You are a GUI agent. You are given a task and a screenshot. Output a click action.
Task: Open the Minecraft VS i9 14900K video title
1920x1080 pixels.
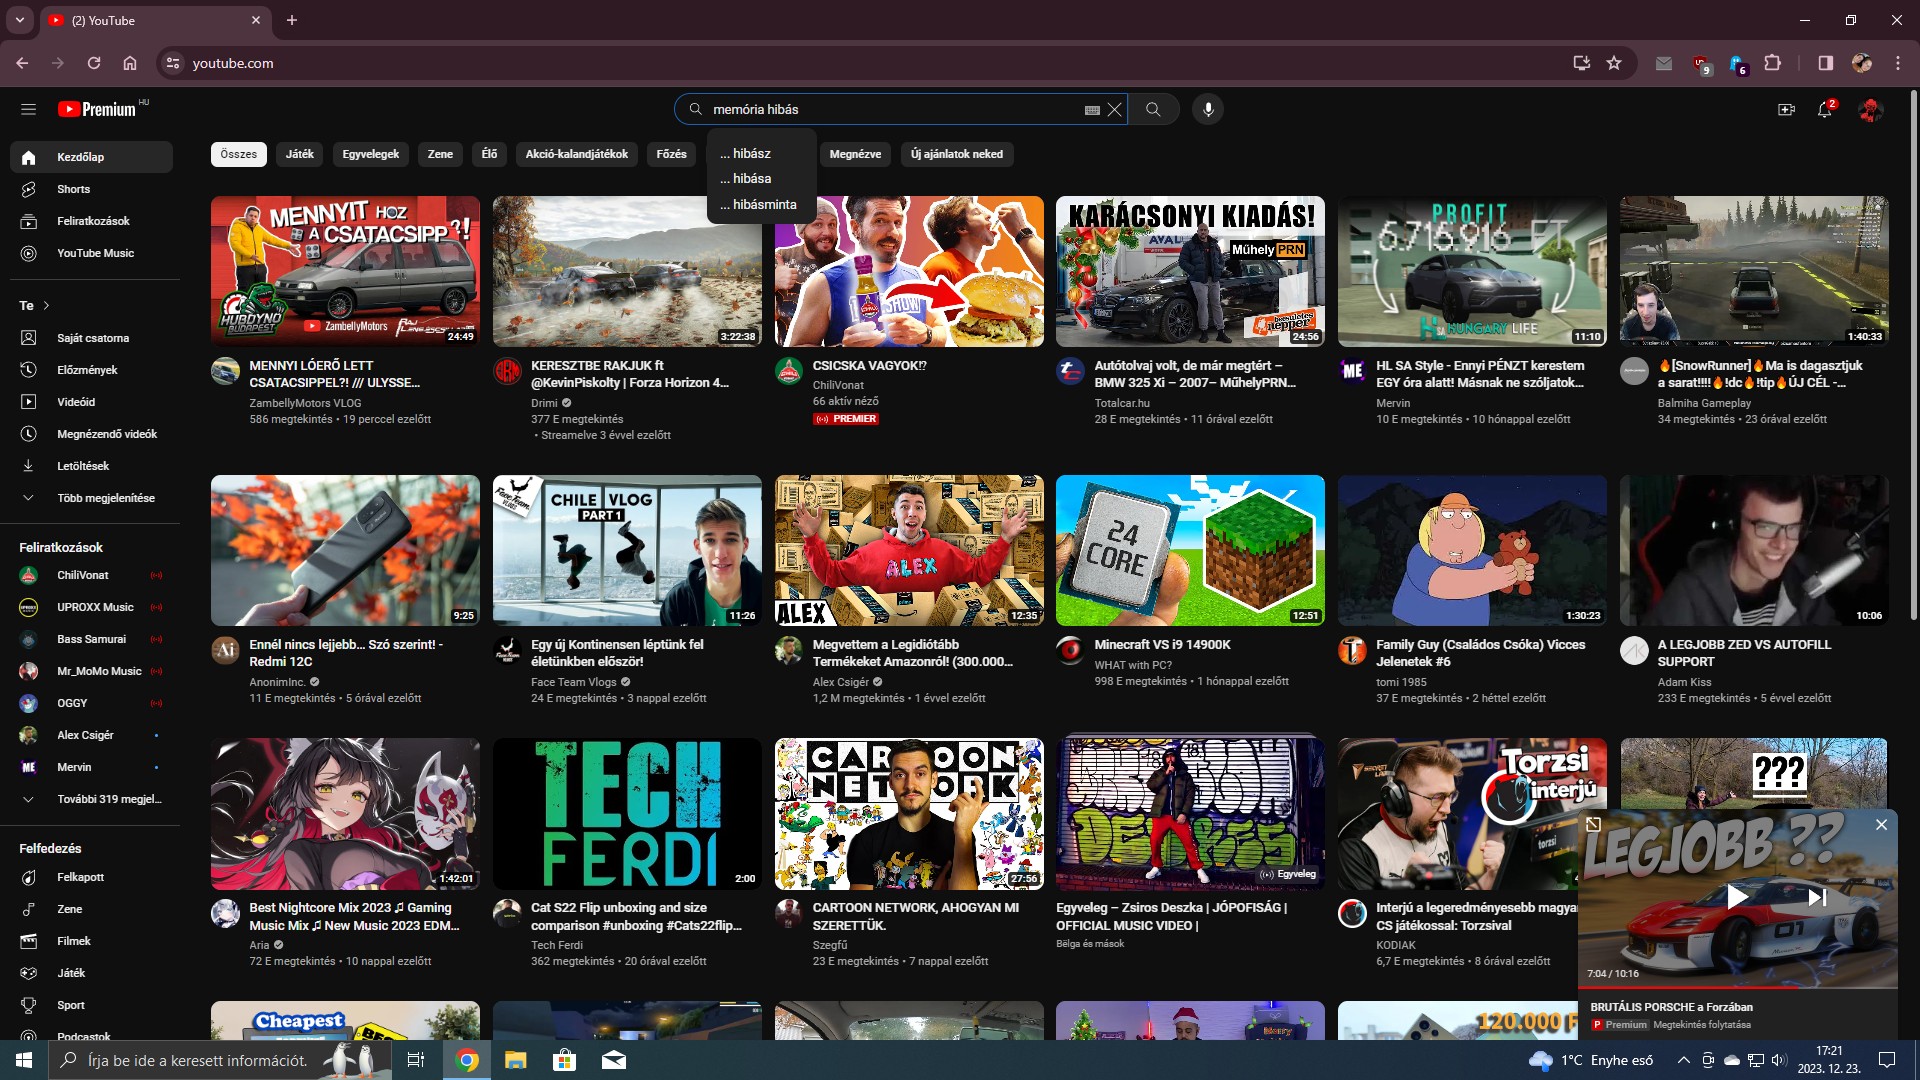pos(1162,645)
